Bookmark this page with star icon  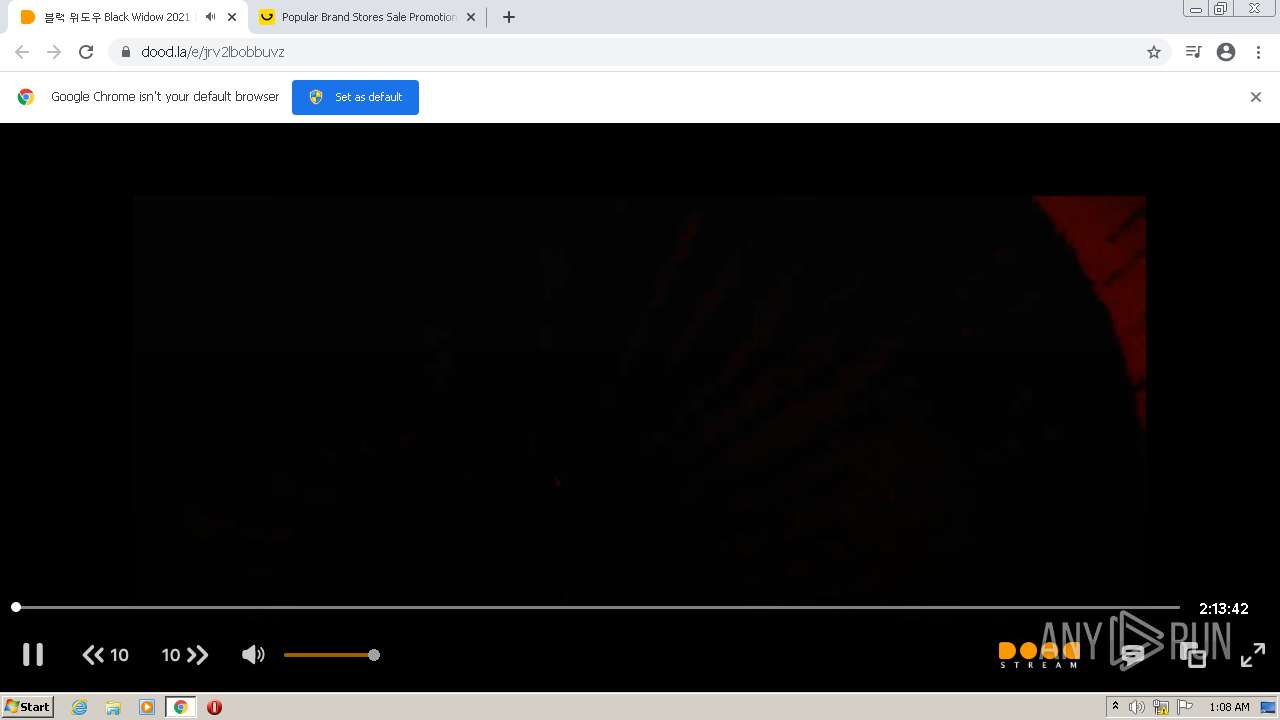click(x=1154, y=52)
